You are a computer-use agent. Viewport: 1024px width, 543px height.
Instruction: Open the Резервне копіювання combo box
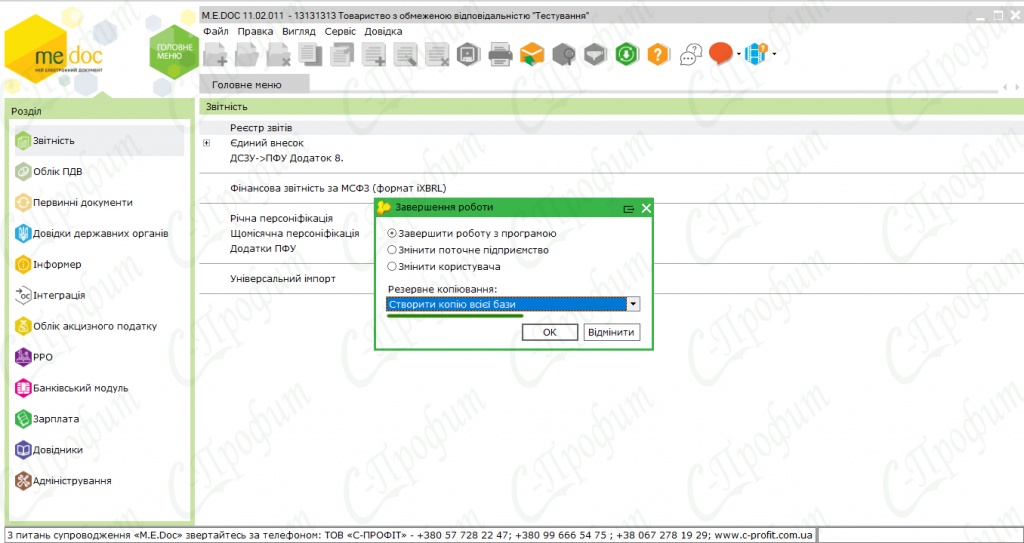click(x=513, y=304)
